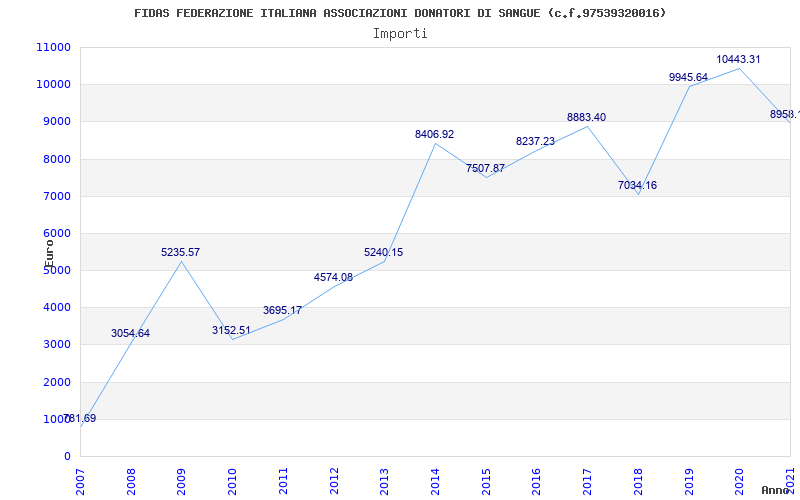The width and height of the screenshot is (800, 500).
Task: Select the 8406.92 data label
Action: [x=434, y=135]
